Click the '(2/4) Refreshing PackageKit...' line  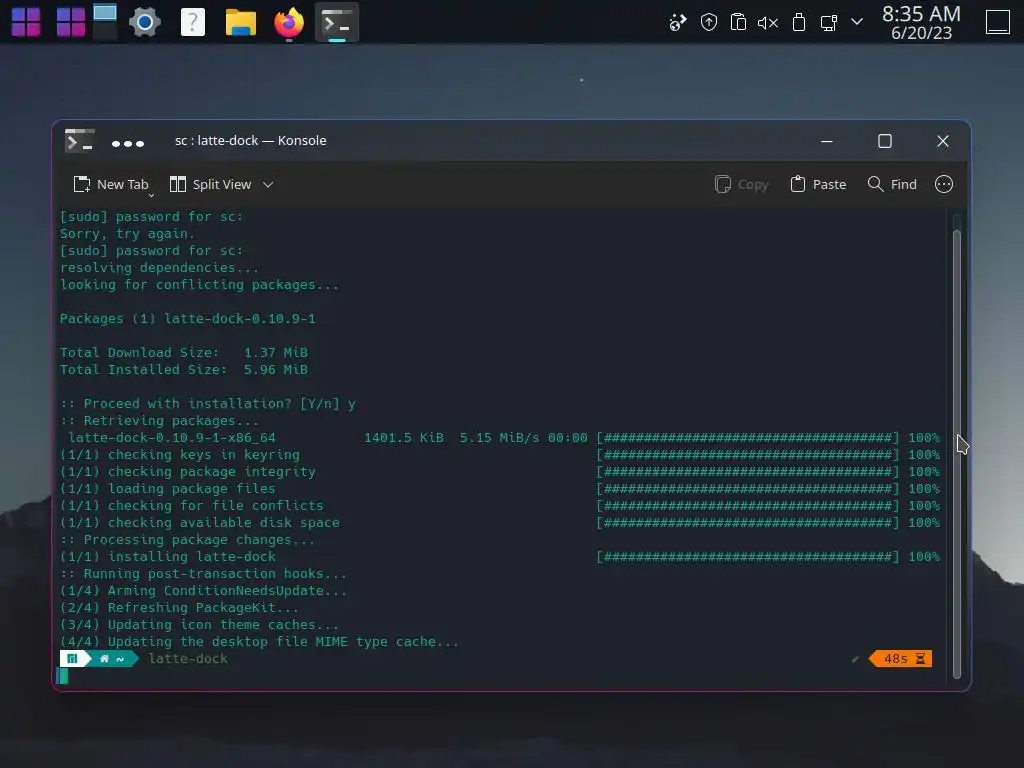[179, 607]
